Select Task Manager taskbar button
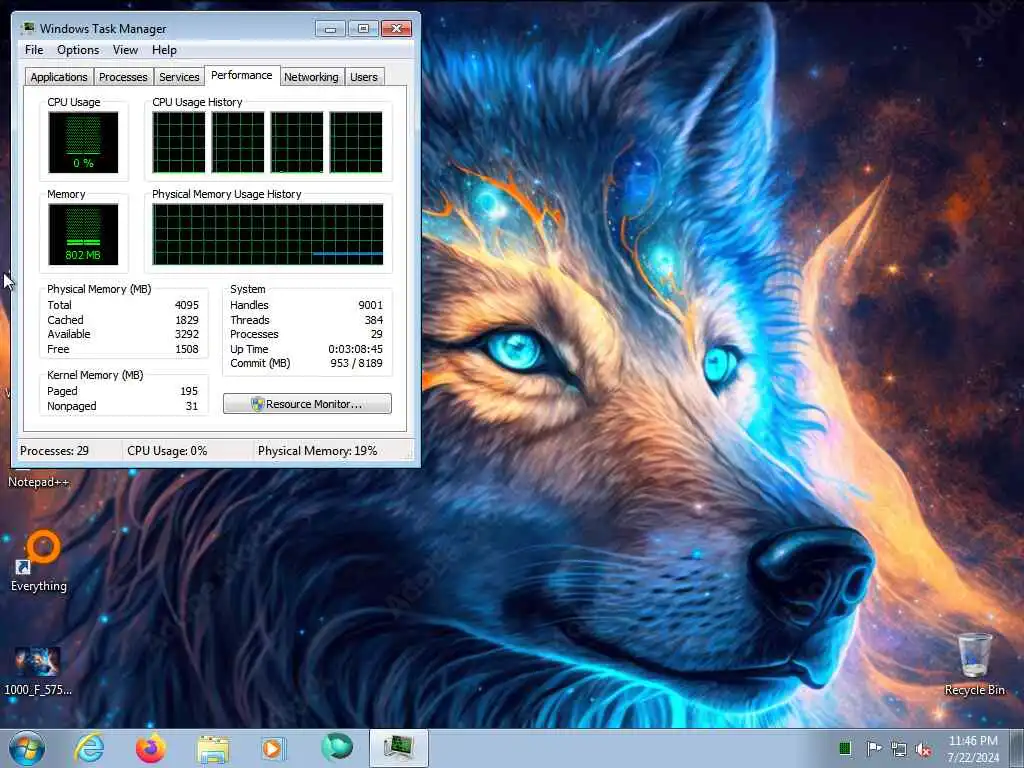 [398, 748]
